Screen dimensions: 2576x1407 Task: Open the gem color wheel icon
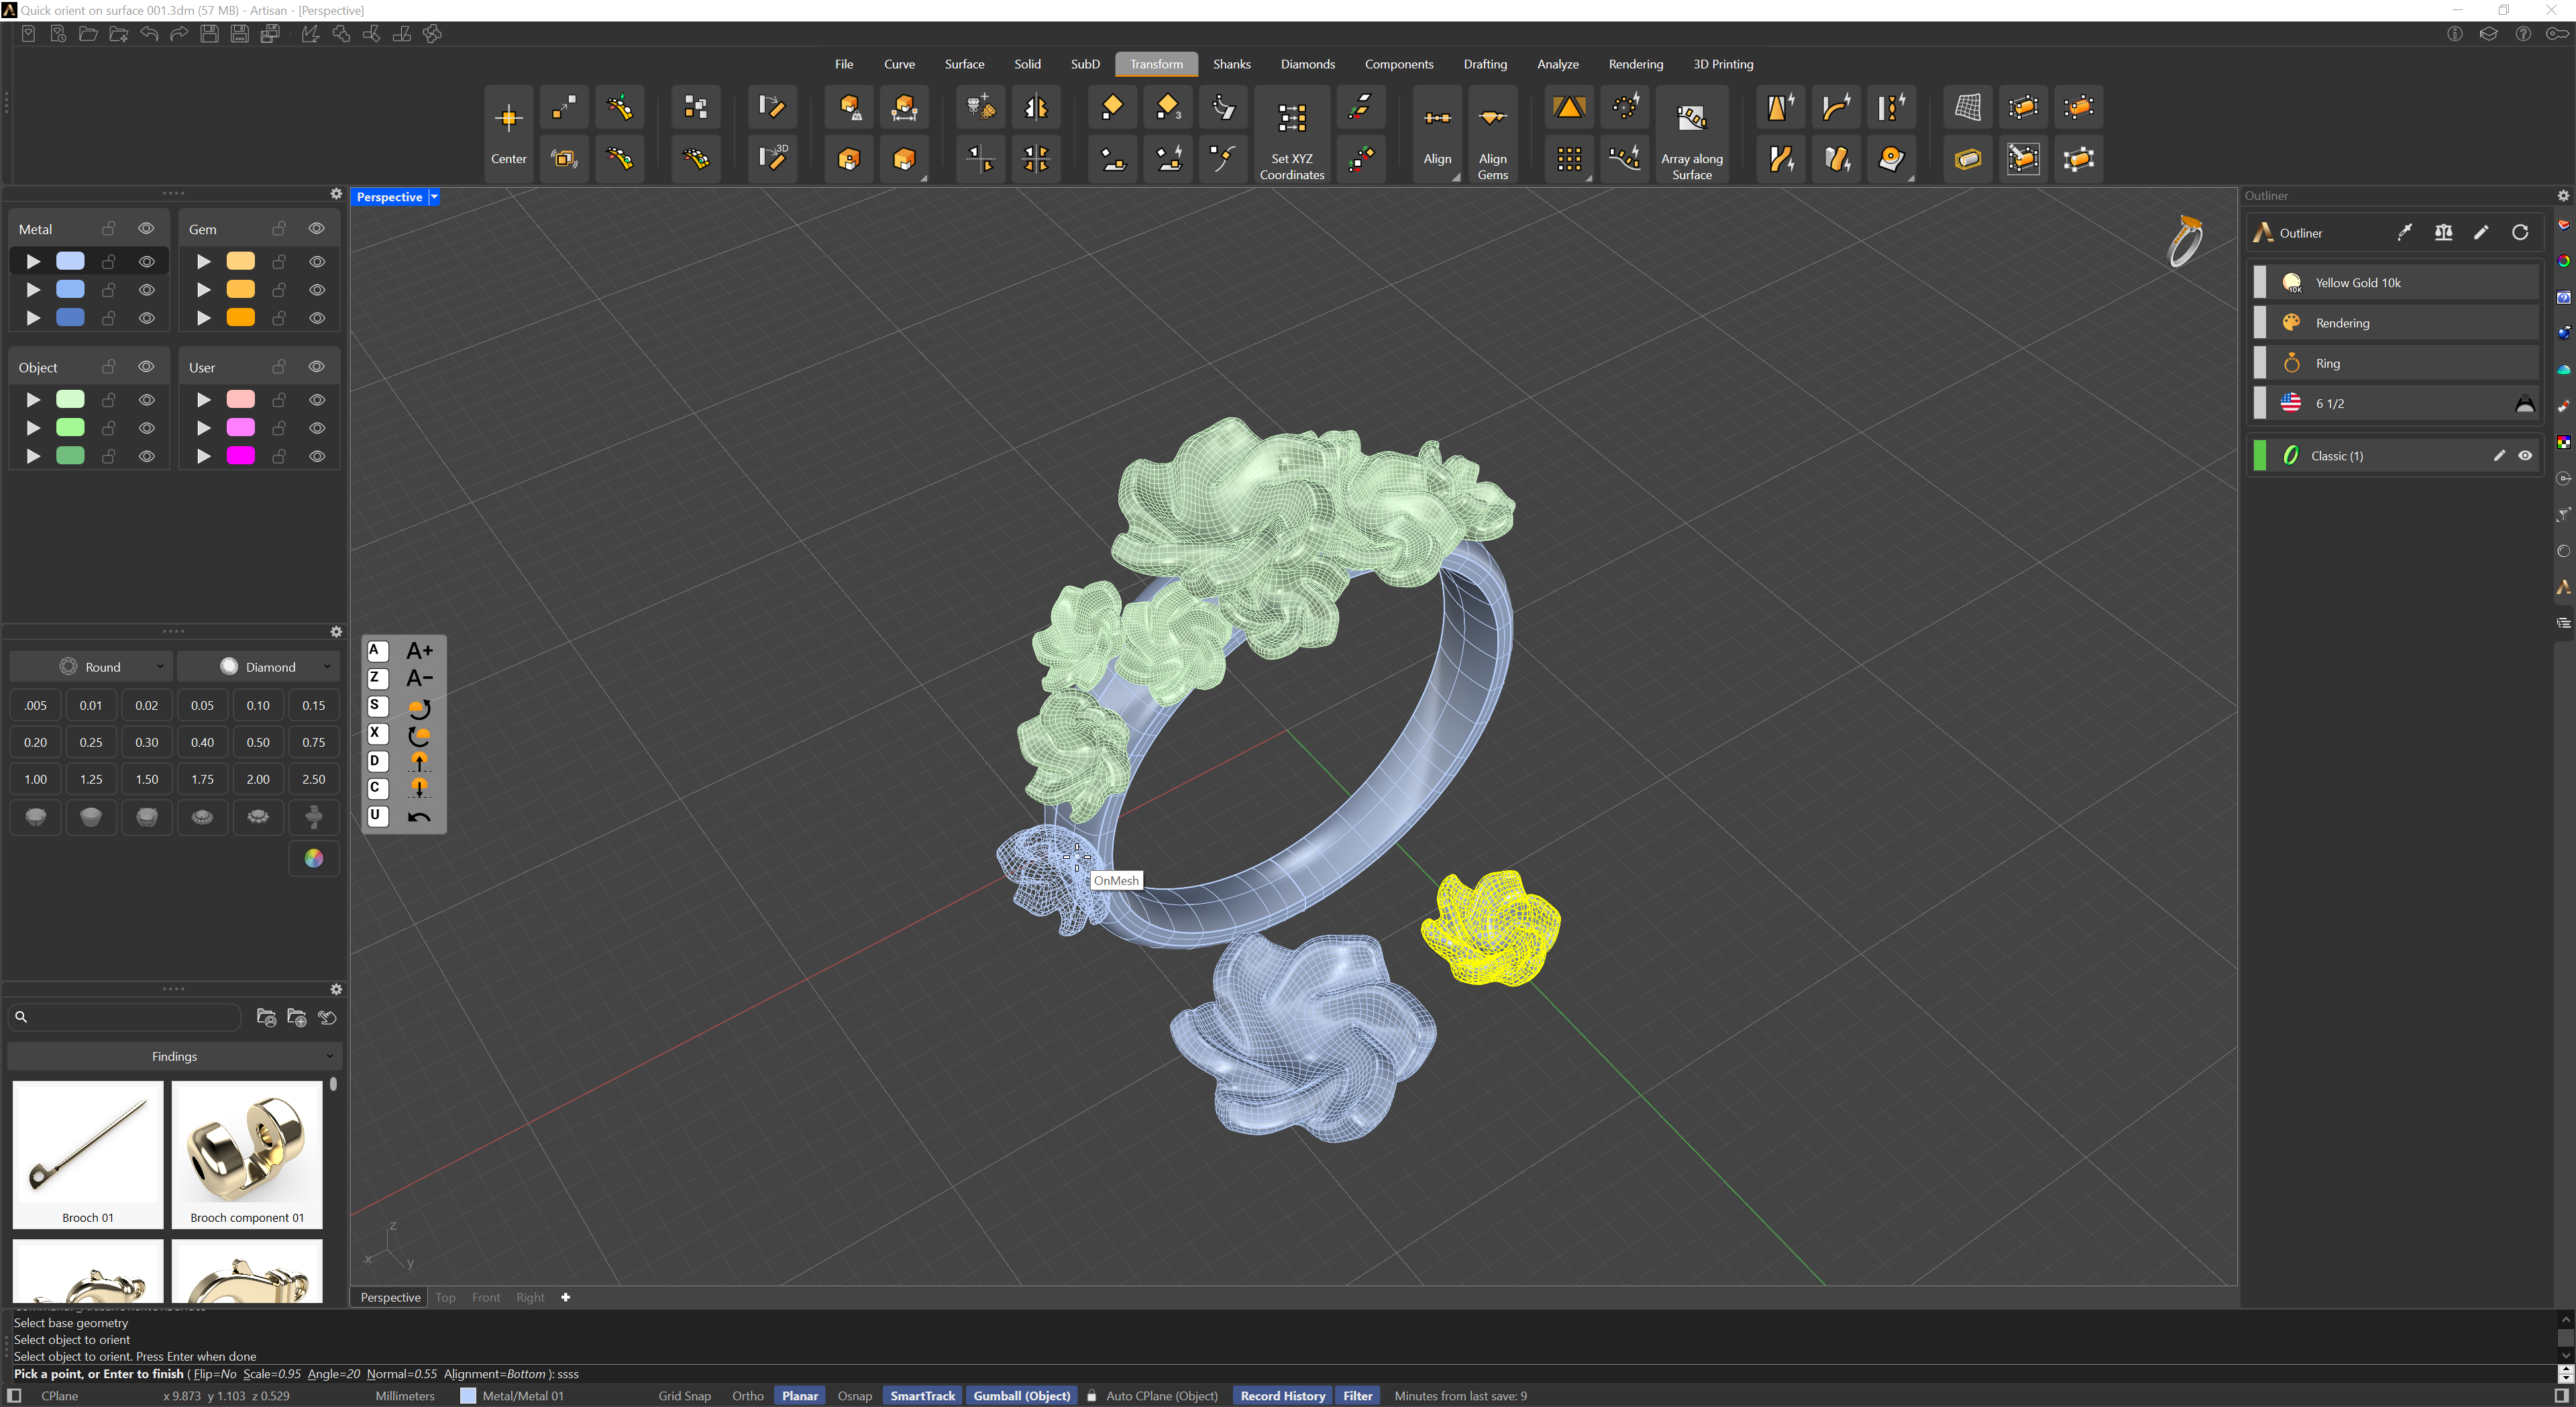point(313,858)
